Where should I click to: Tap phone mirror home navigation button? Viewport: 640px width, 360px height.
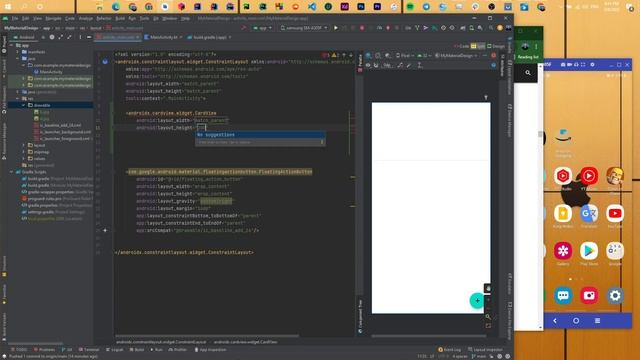[576, 321]
